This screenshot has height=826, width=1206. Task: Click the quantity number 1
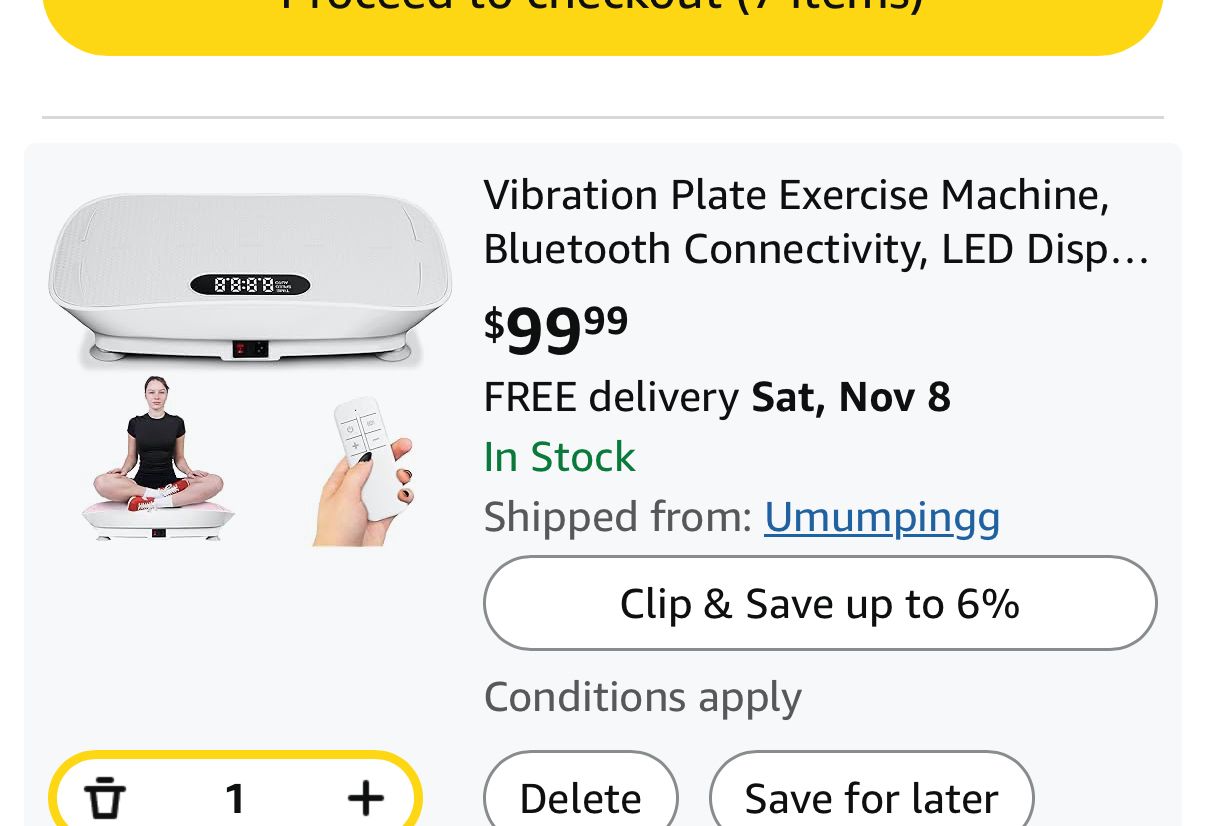click(235, 798)
